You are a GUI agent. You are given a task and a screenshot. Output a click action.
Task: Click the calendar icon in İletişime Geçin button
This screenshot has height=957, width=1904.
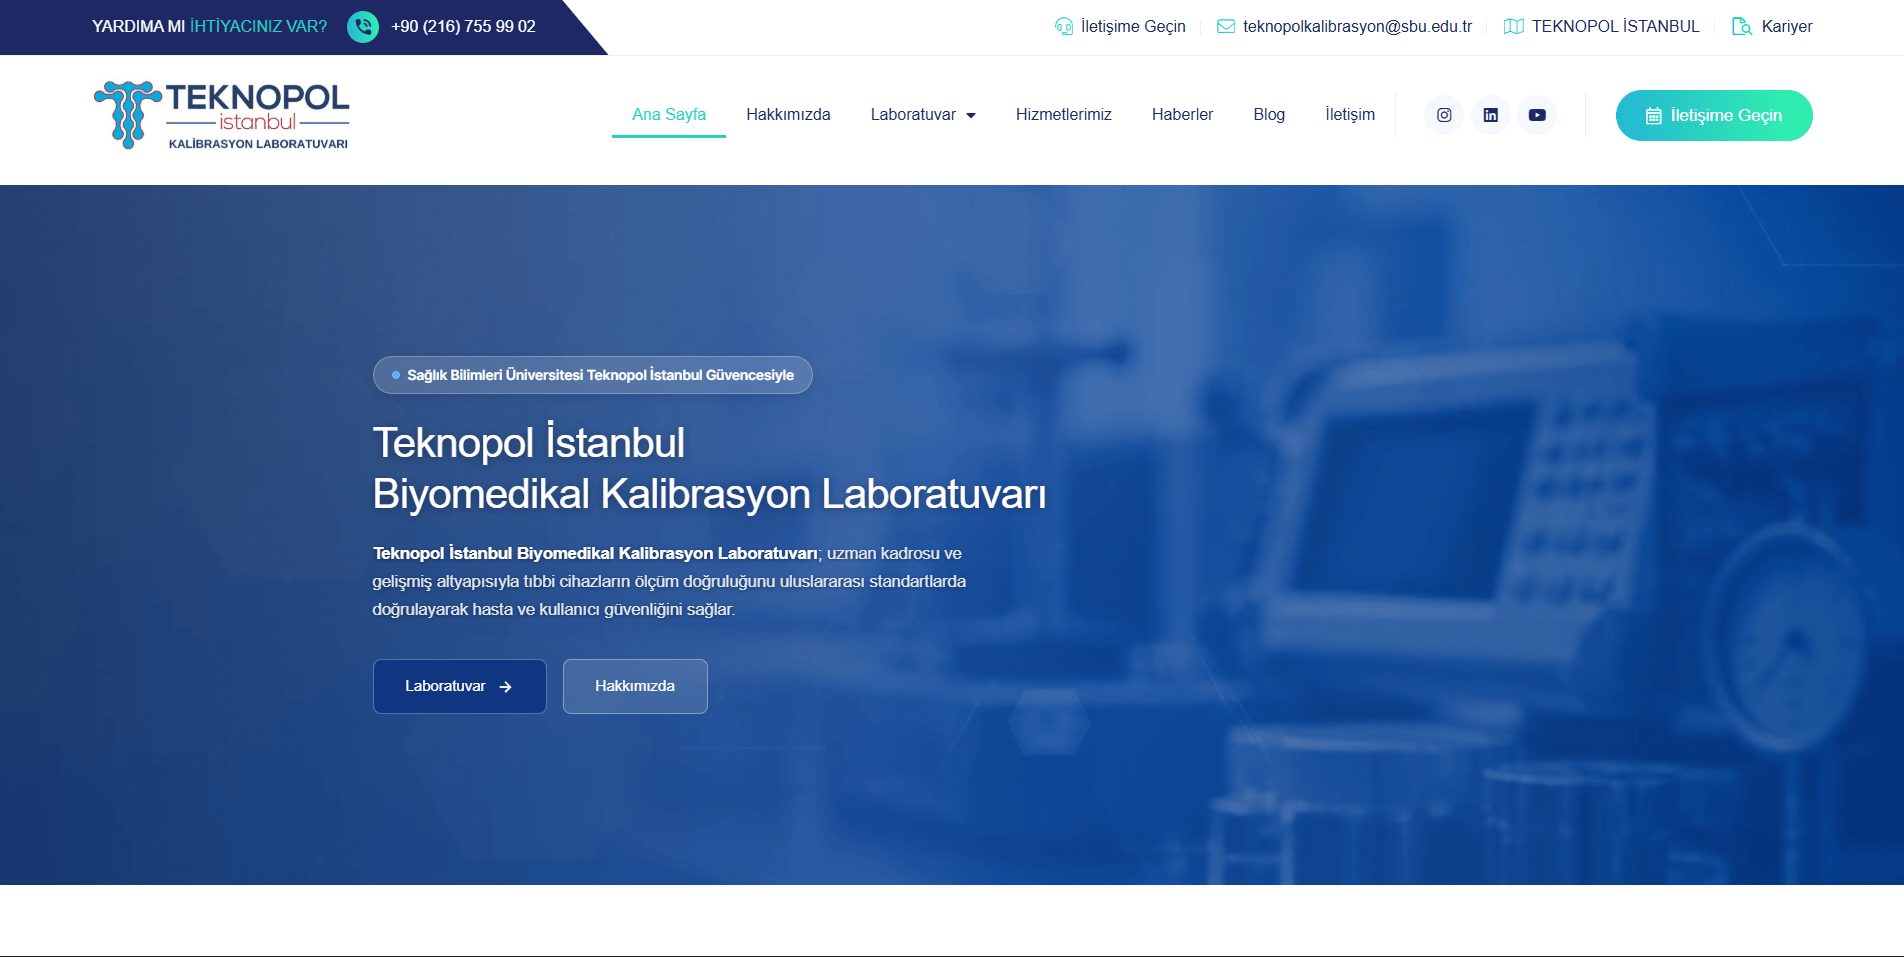click(1654, 116)
